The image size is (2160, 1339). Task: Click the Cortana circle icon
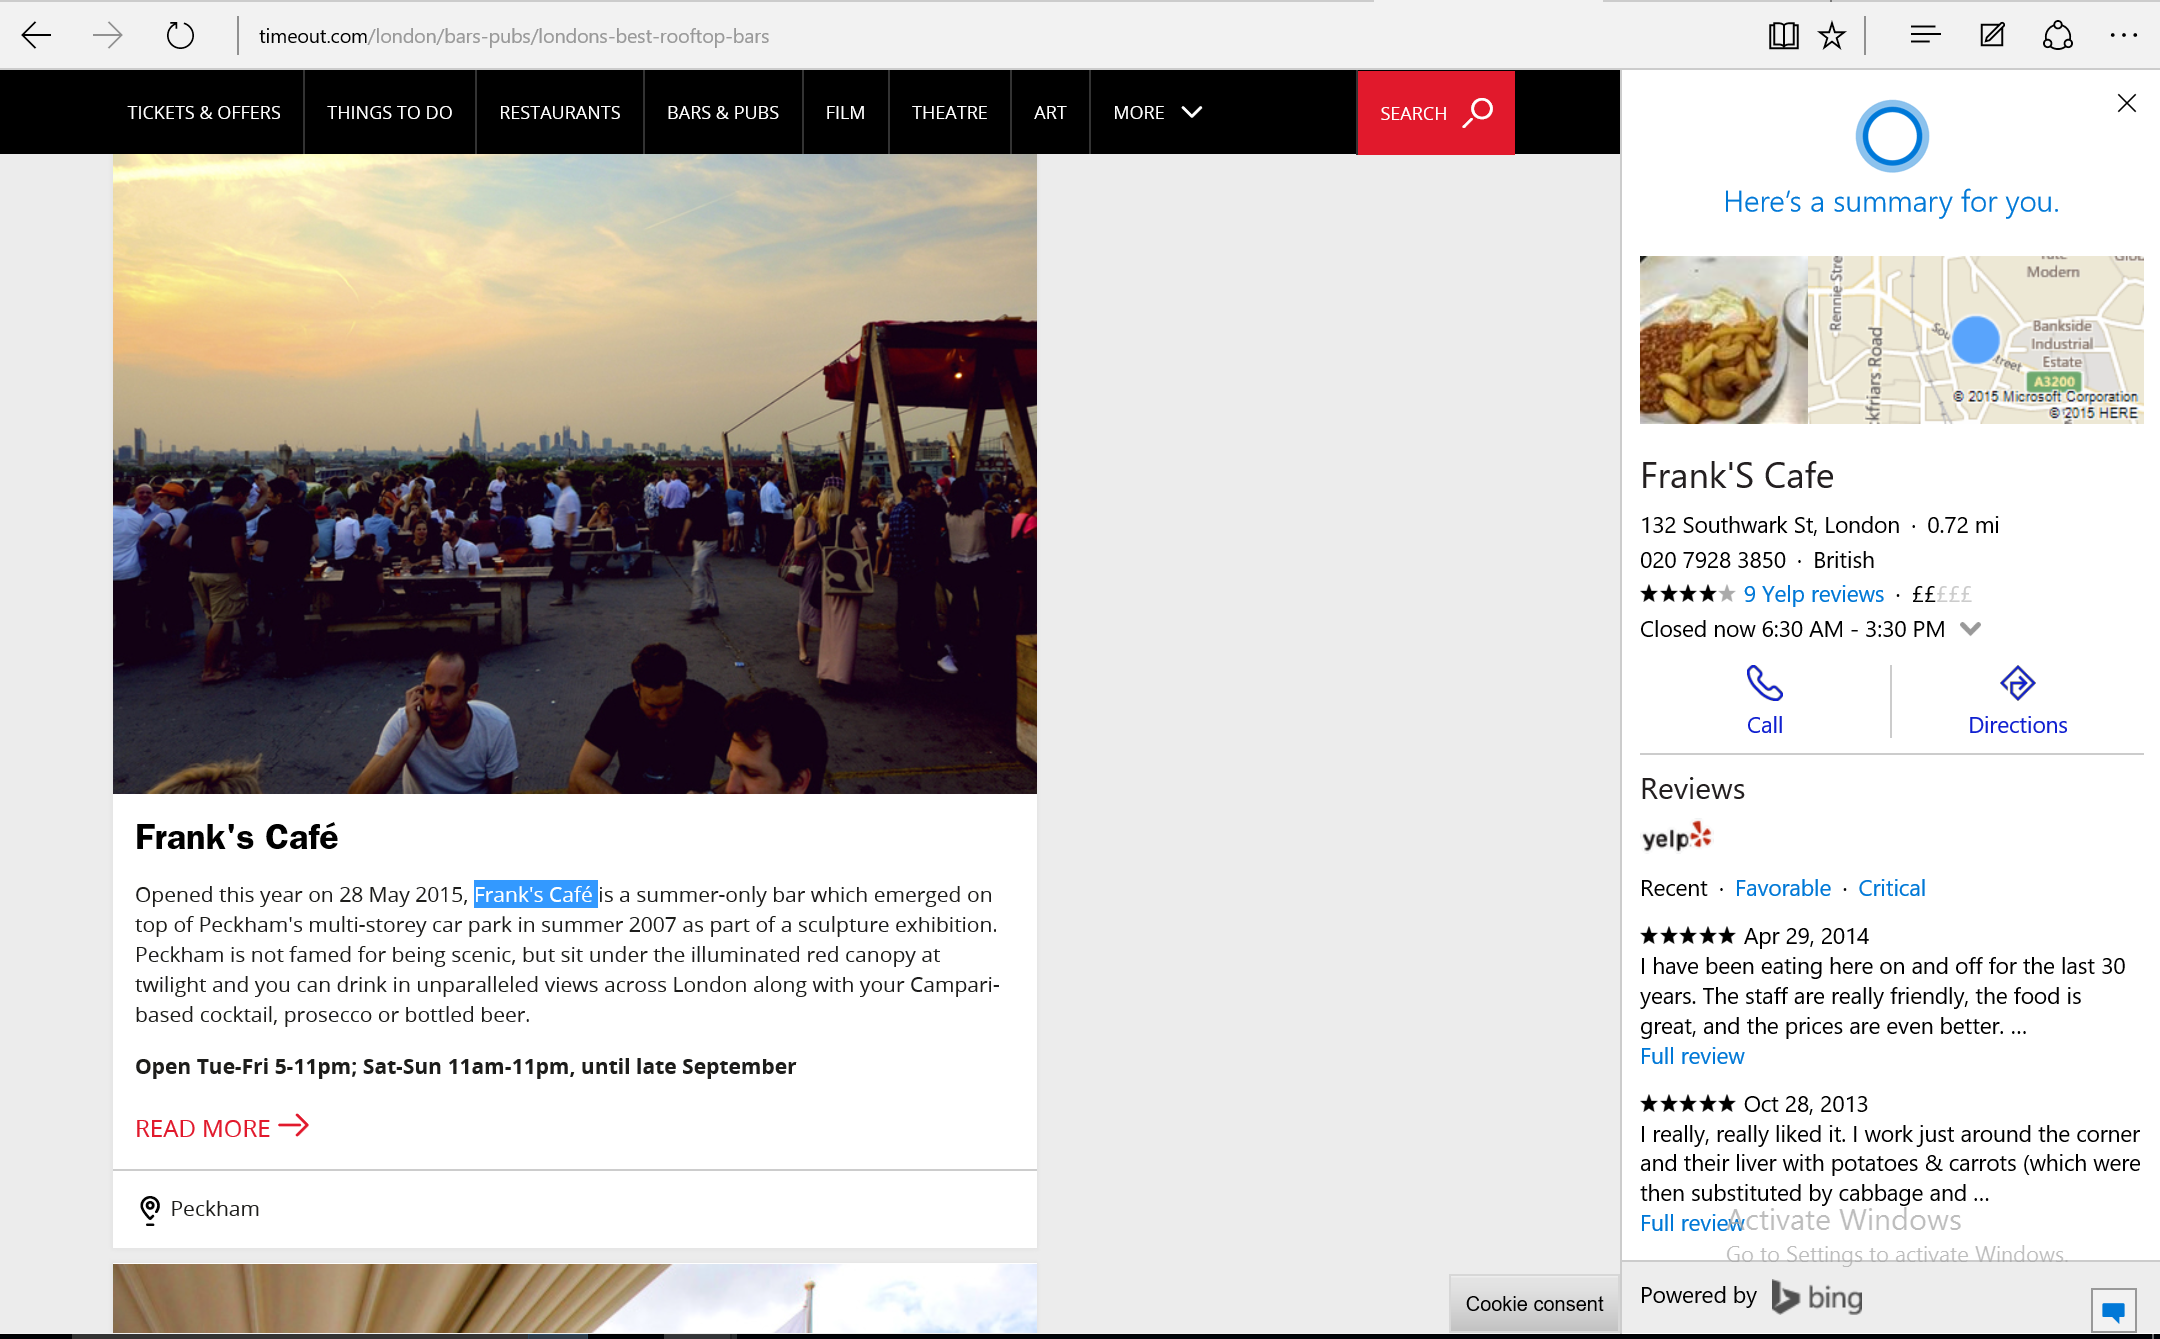click(1892, 136)
